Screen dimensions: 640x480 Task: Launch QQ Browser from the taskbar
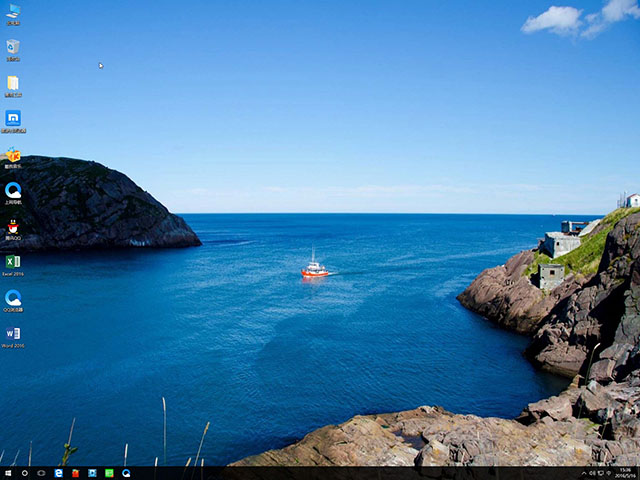coord(126,473)
